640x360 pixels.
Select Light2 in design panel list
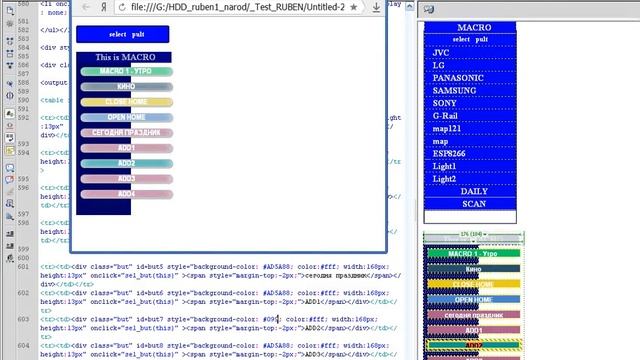pos(470,179)
